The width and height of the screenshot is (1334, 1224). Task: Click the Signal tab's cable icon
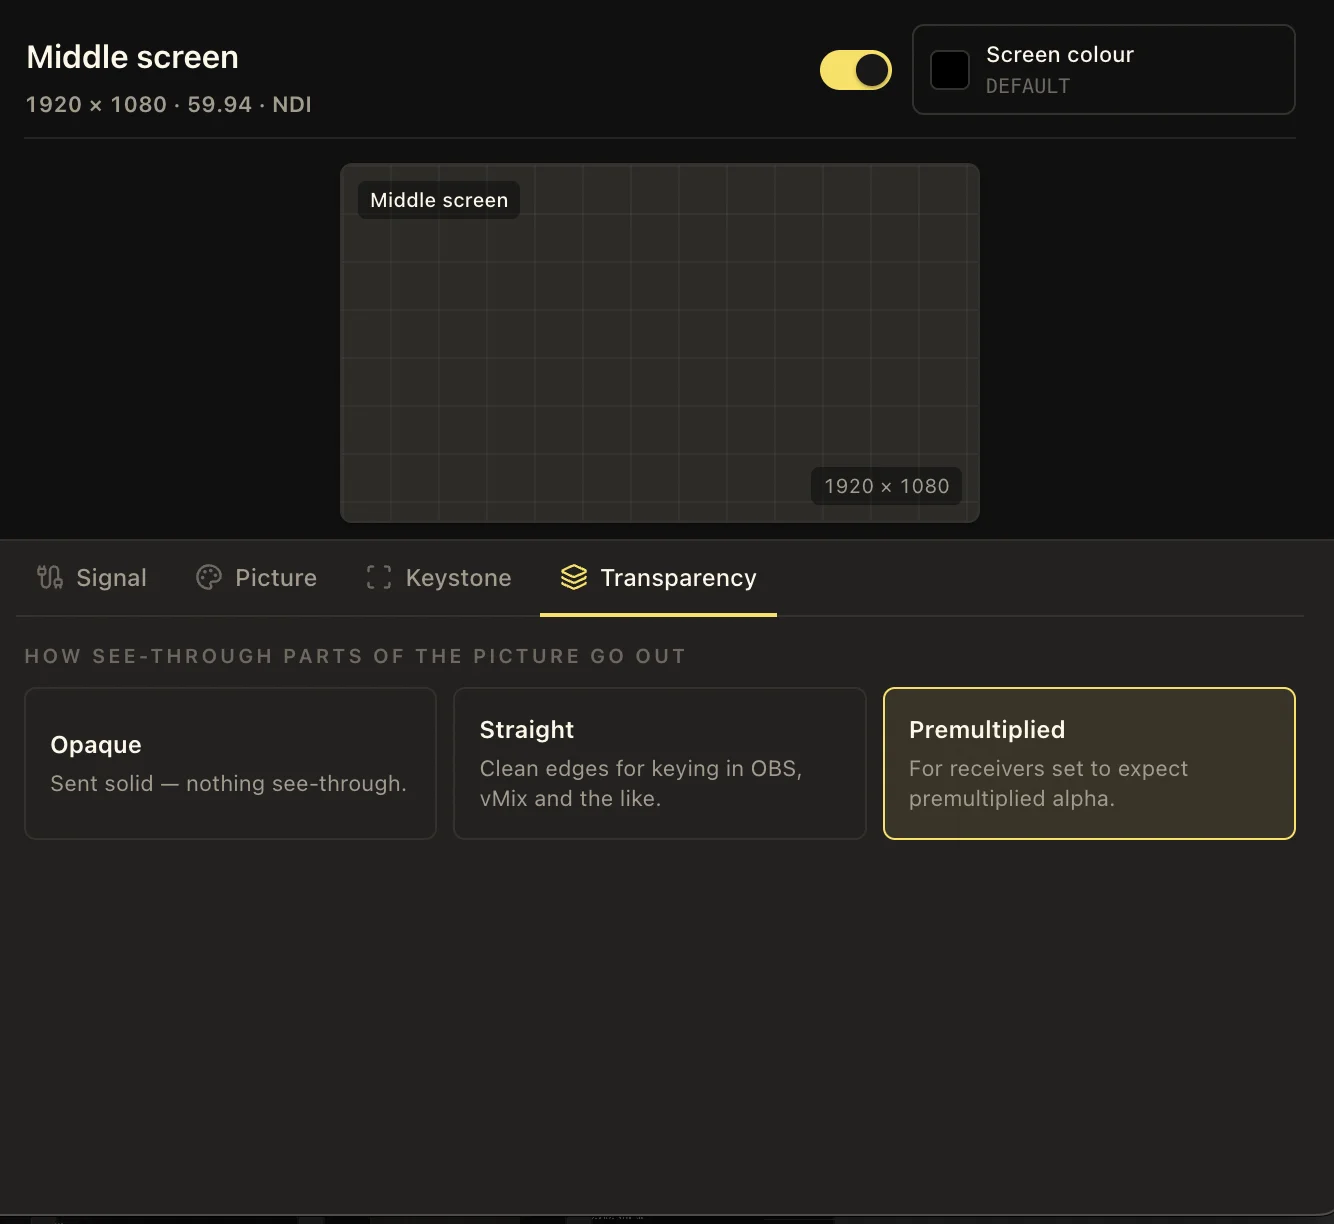click(x=50, y=577)
